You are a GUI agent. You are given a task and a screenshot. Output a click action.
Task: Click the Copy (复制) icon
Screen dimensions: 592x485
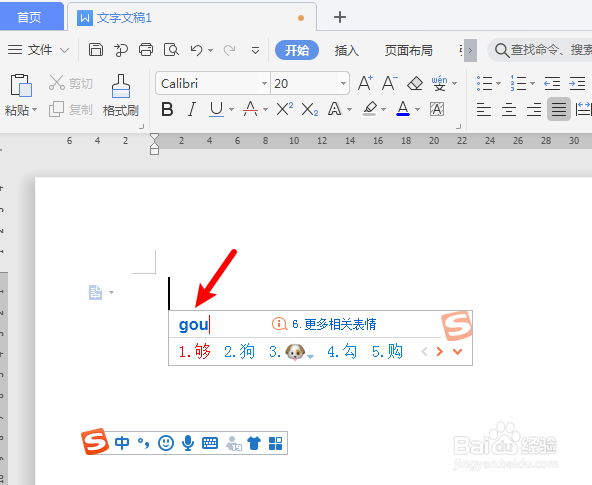[56, 109]
